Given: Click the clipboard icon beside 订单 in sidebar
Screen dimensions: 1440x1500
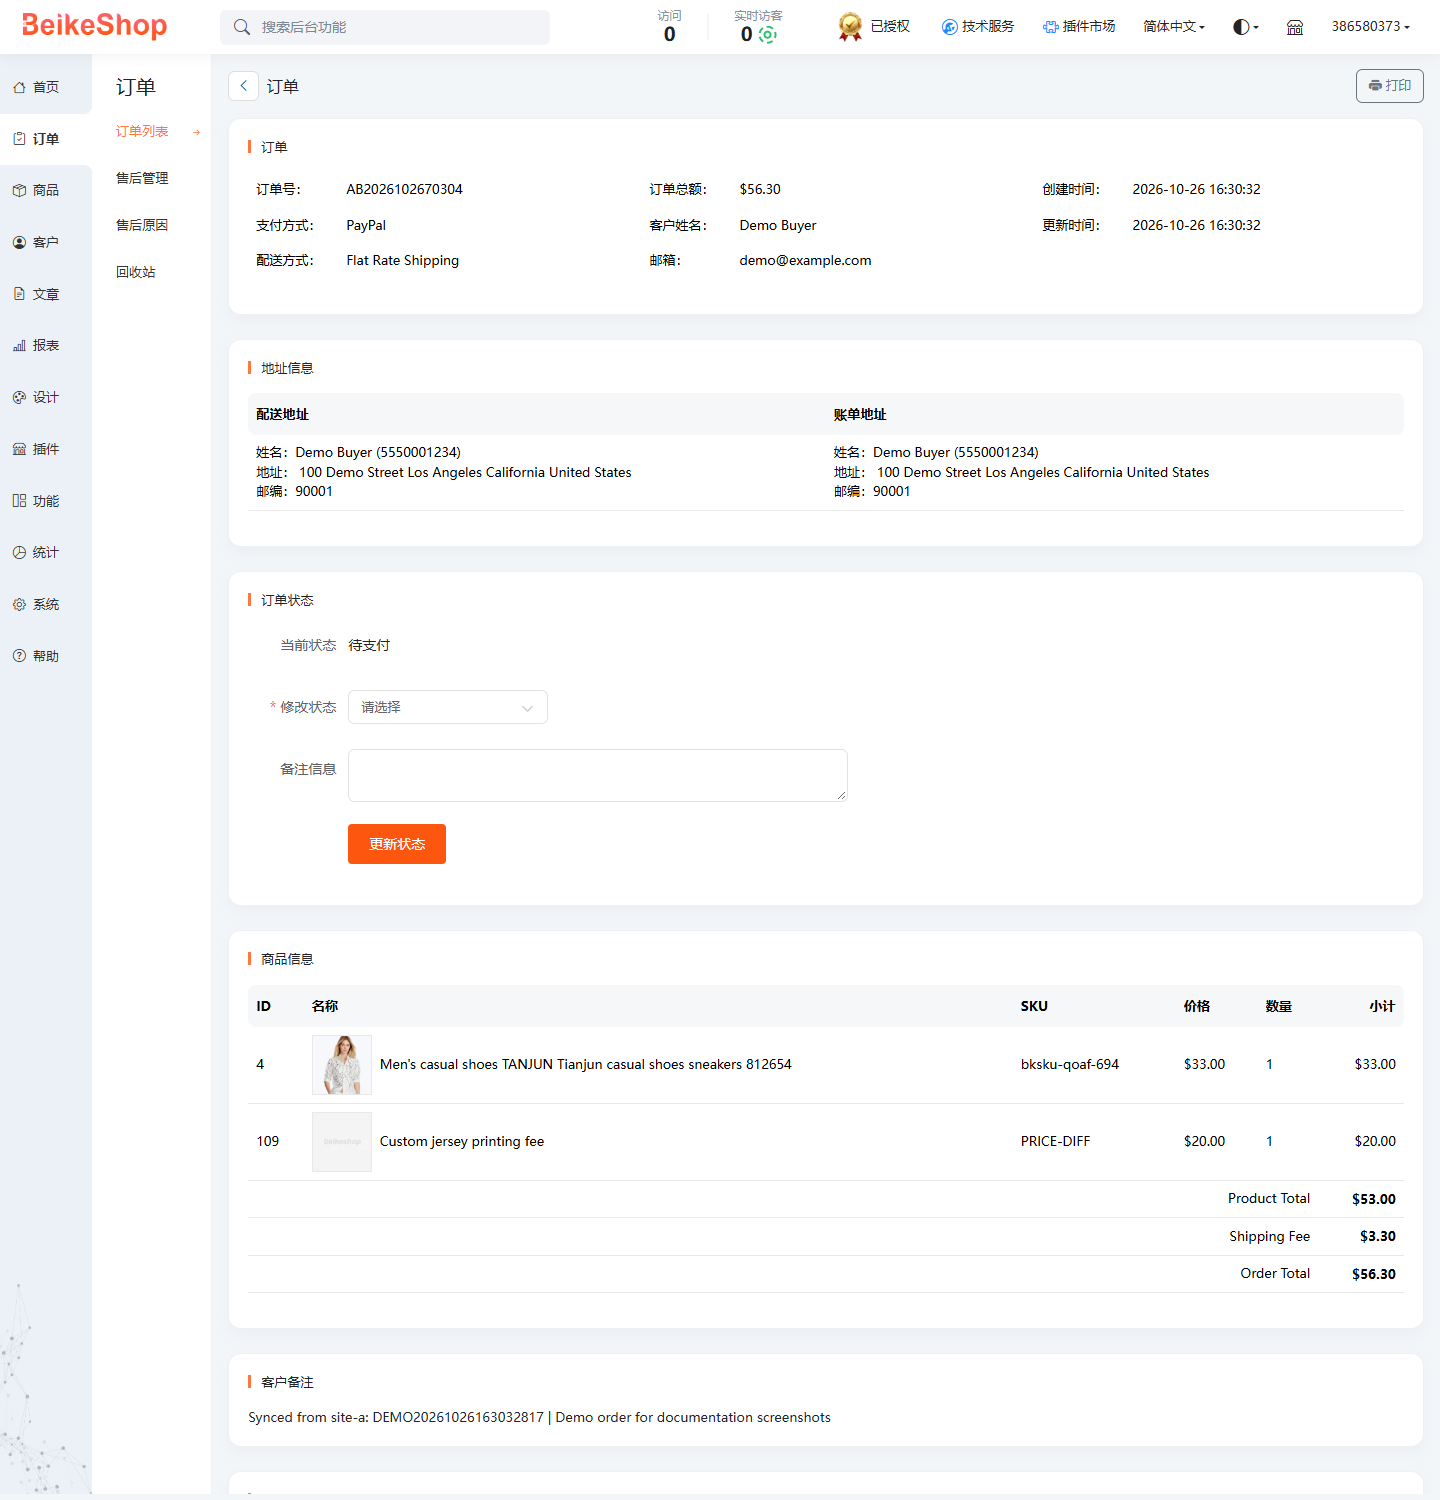Looking at the screenshot, I should click(x=19, y=139).
